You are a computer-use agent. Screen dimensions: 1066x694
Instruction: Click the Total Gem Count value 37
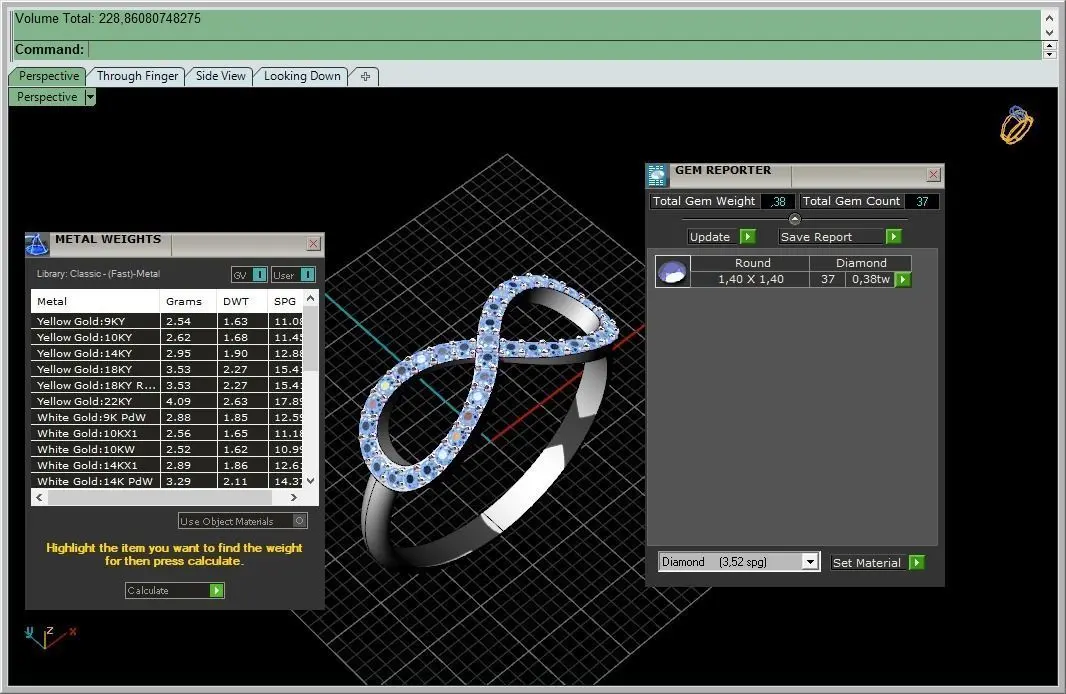pyautogui.click(x=922, y=201)
